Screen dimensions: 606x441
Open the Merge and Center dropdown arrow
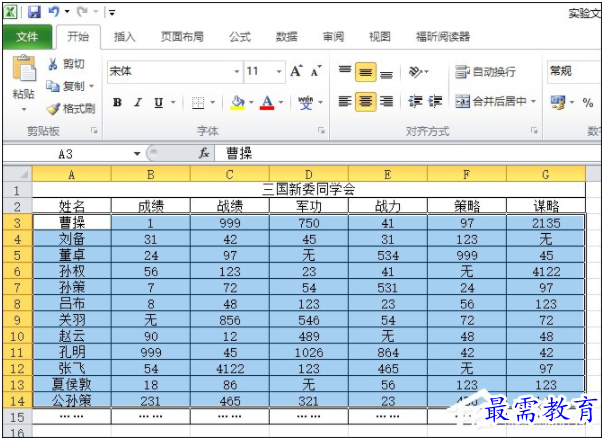(x=533, y=102)
